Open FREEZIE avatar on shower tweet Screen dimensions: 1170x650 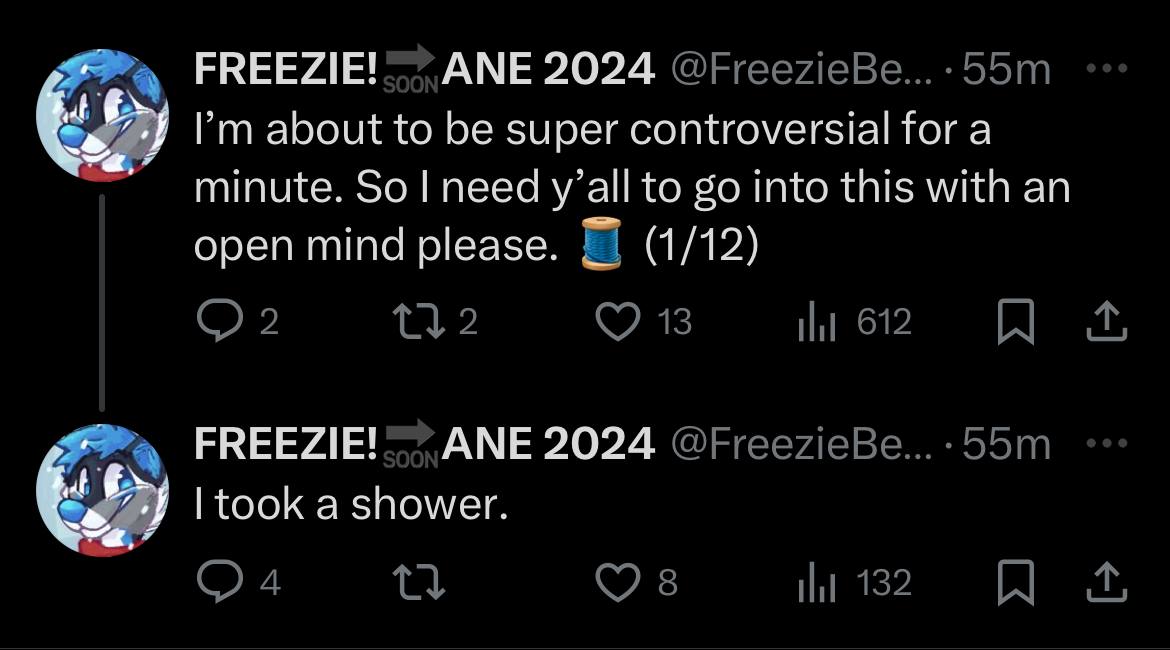102,489
